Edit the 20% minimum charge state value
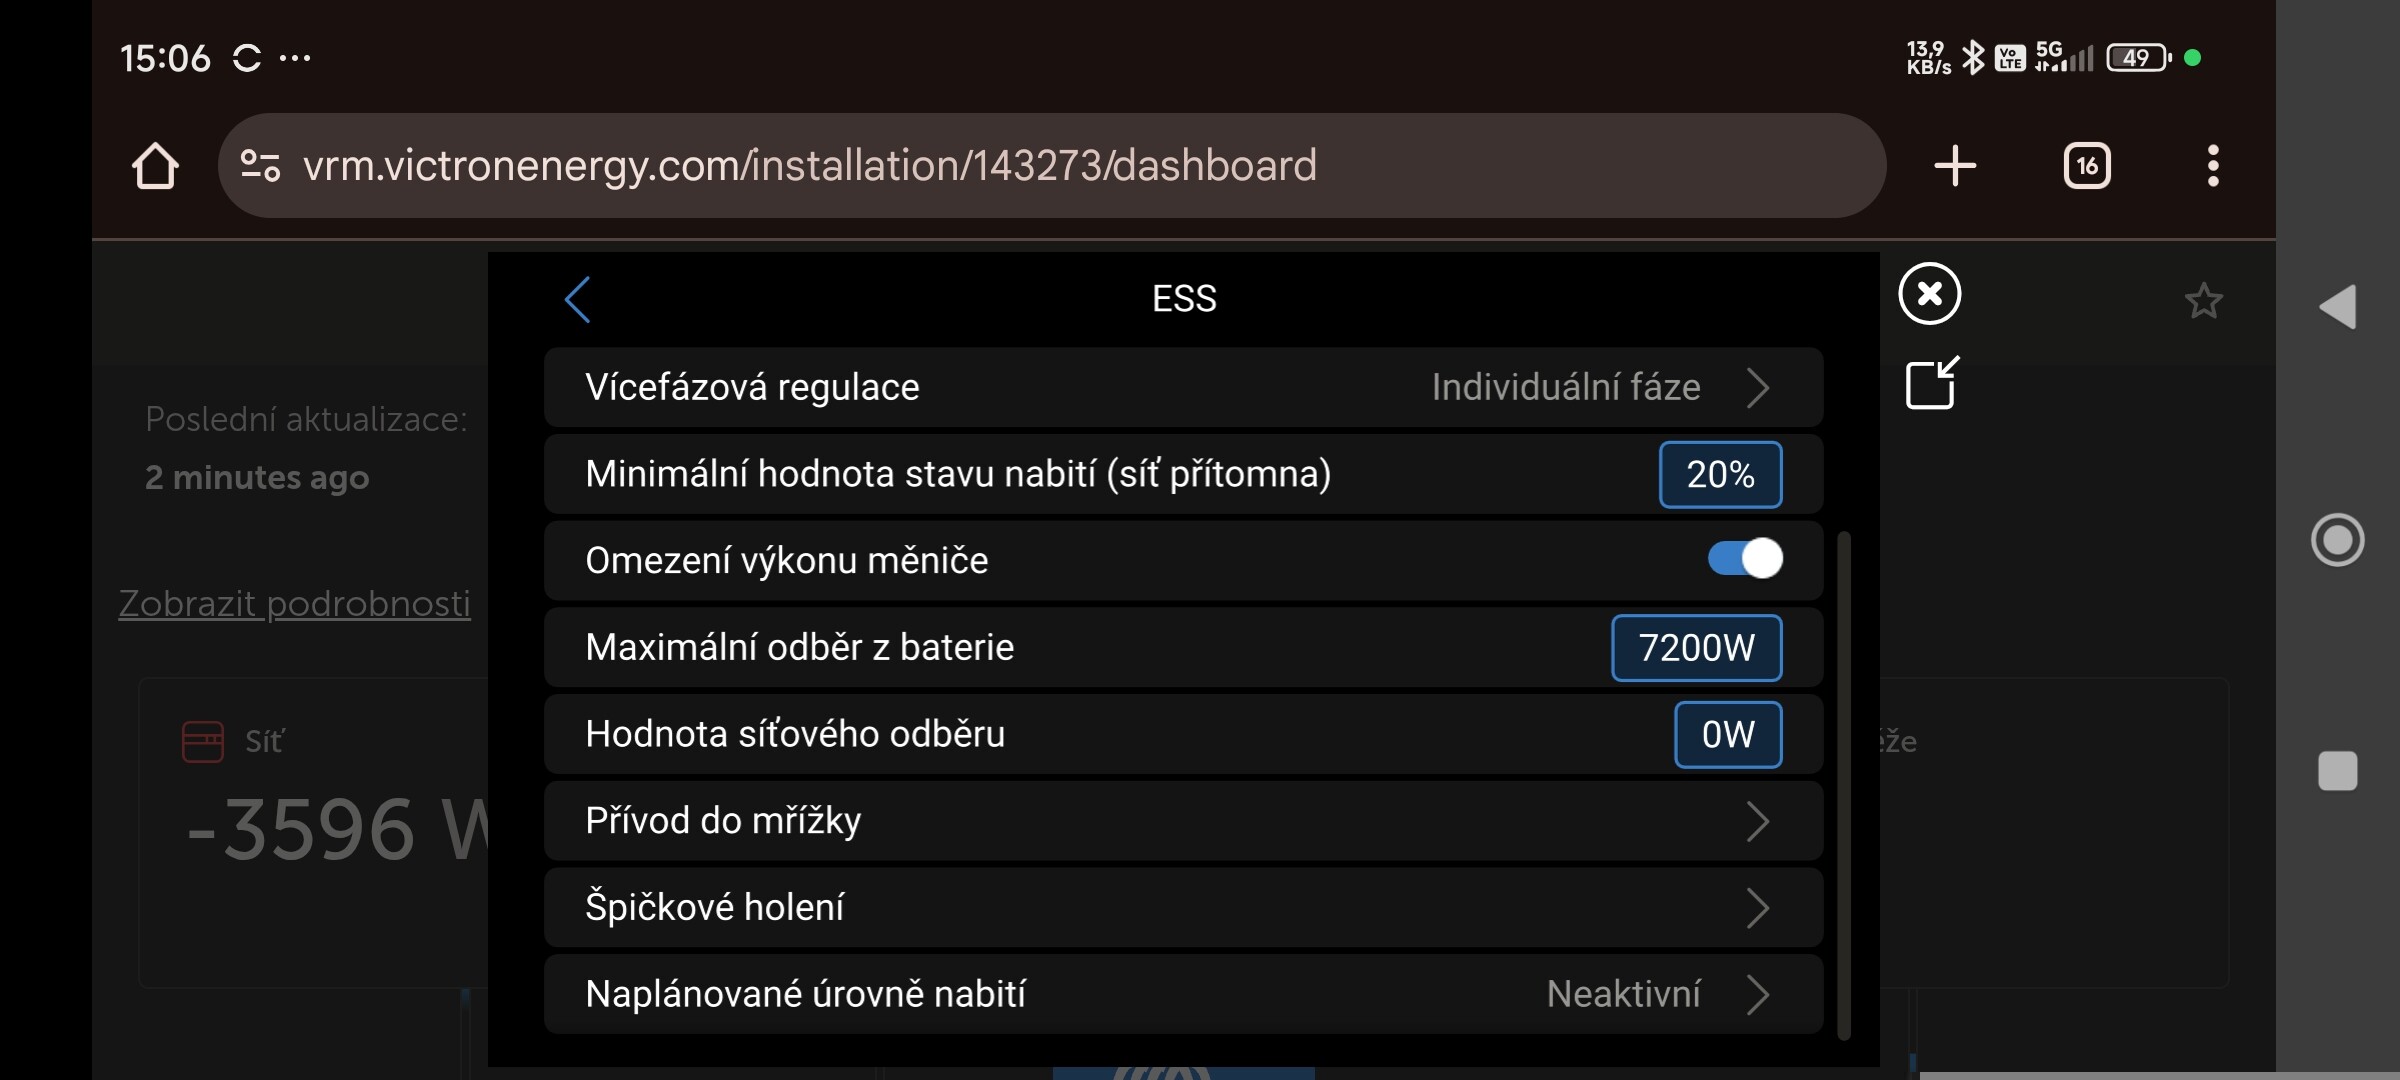 click(x=1720, y=474)
